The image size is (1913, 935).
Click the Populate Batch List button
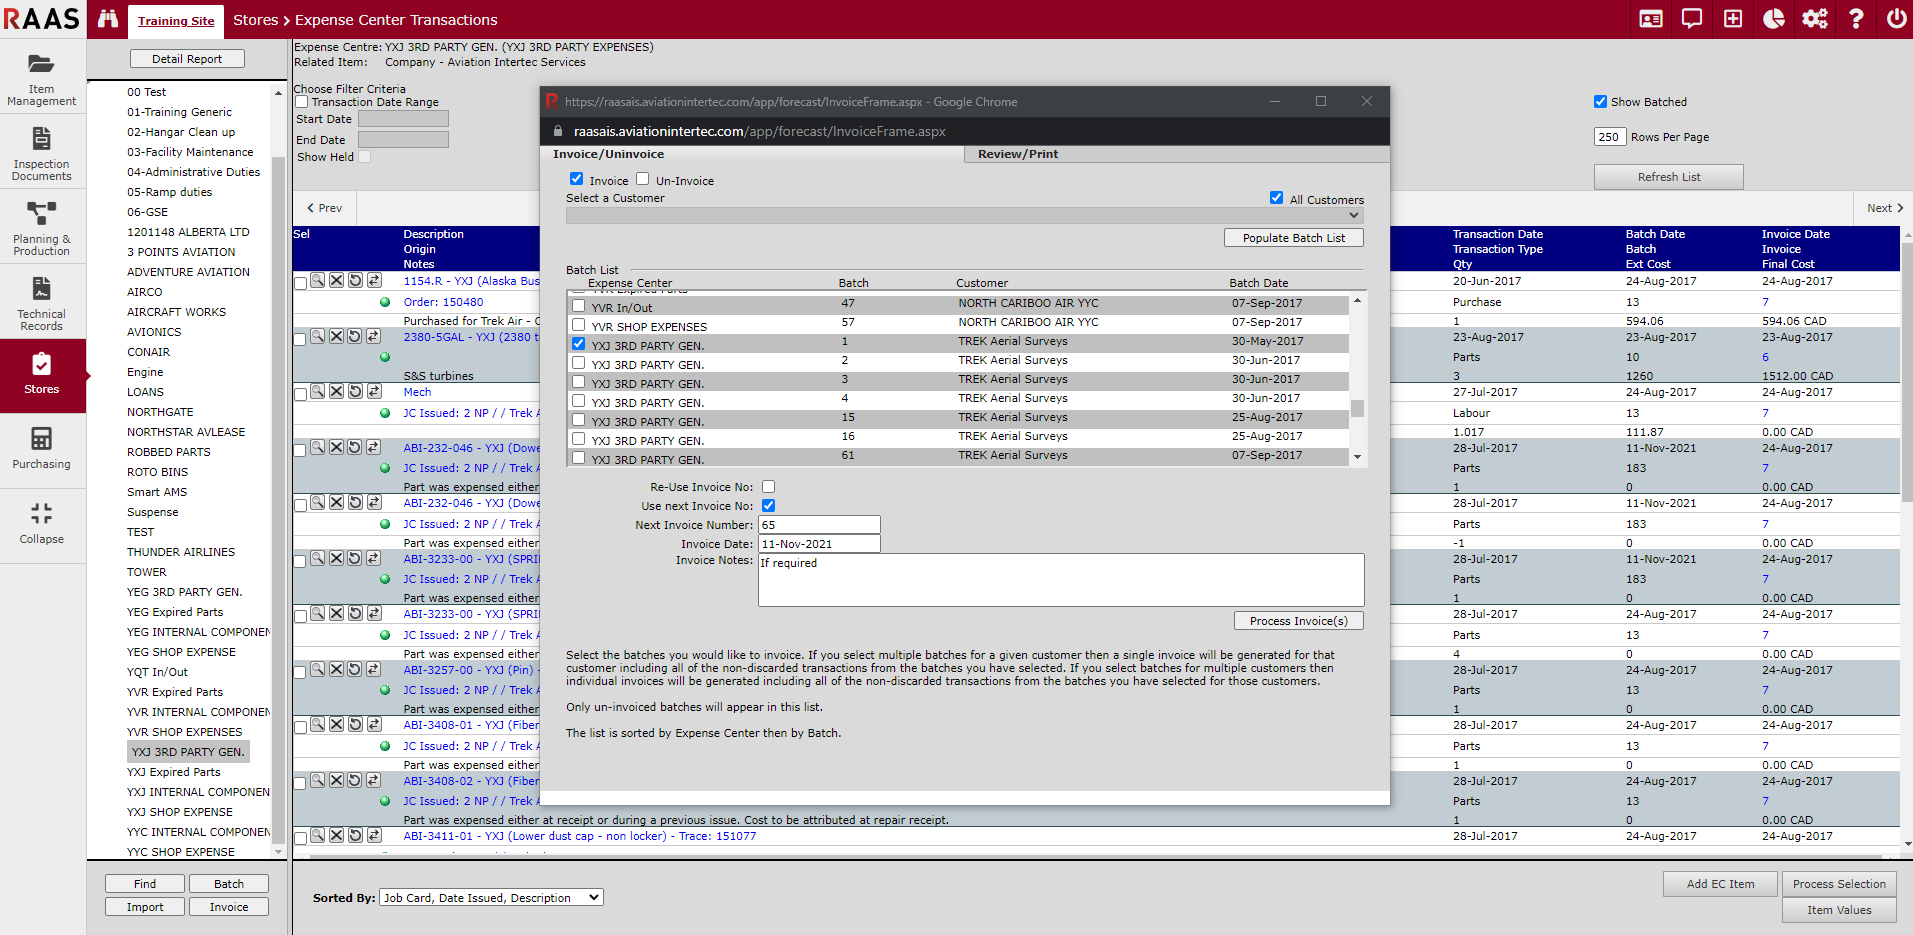click(x=1294, y=238)
